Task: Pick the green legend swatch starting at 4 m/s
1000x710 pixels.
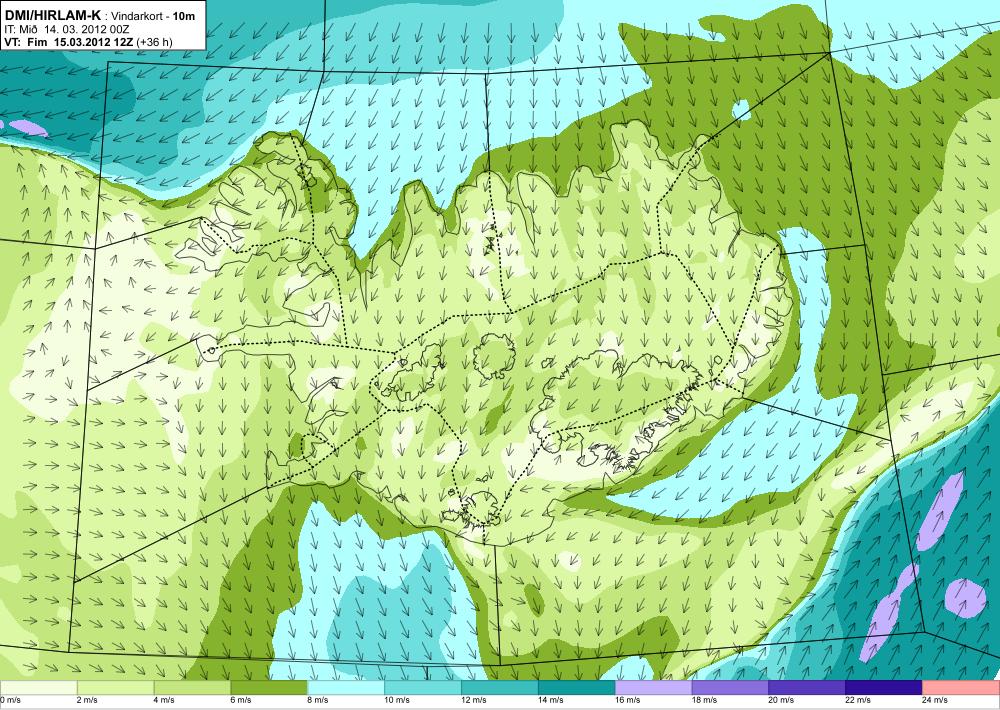Action: [192, 688]
